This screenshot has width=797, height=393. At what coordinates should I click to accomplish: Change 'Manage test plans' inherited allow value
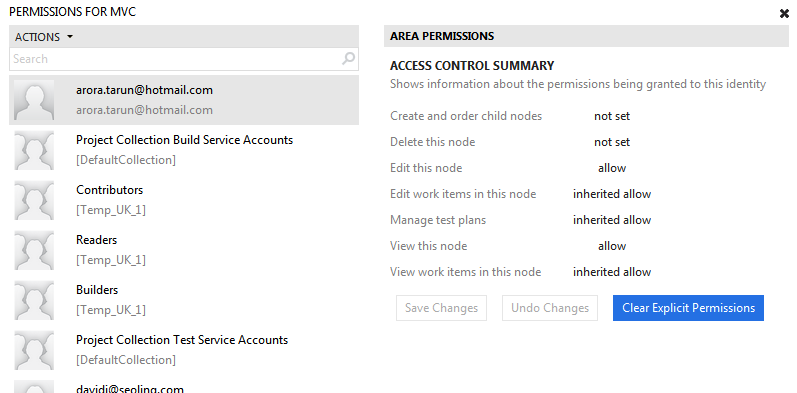(x=612, y=220)
